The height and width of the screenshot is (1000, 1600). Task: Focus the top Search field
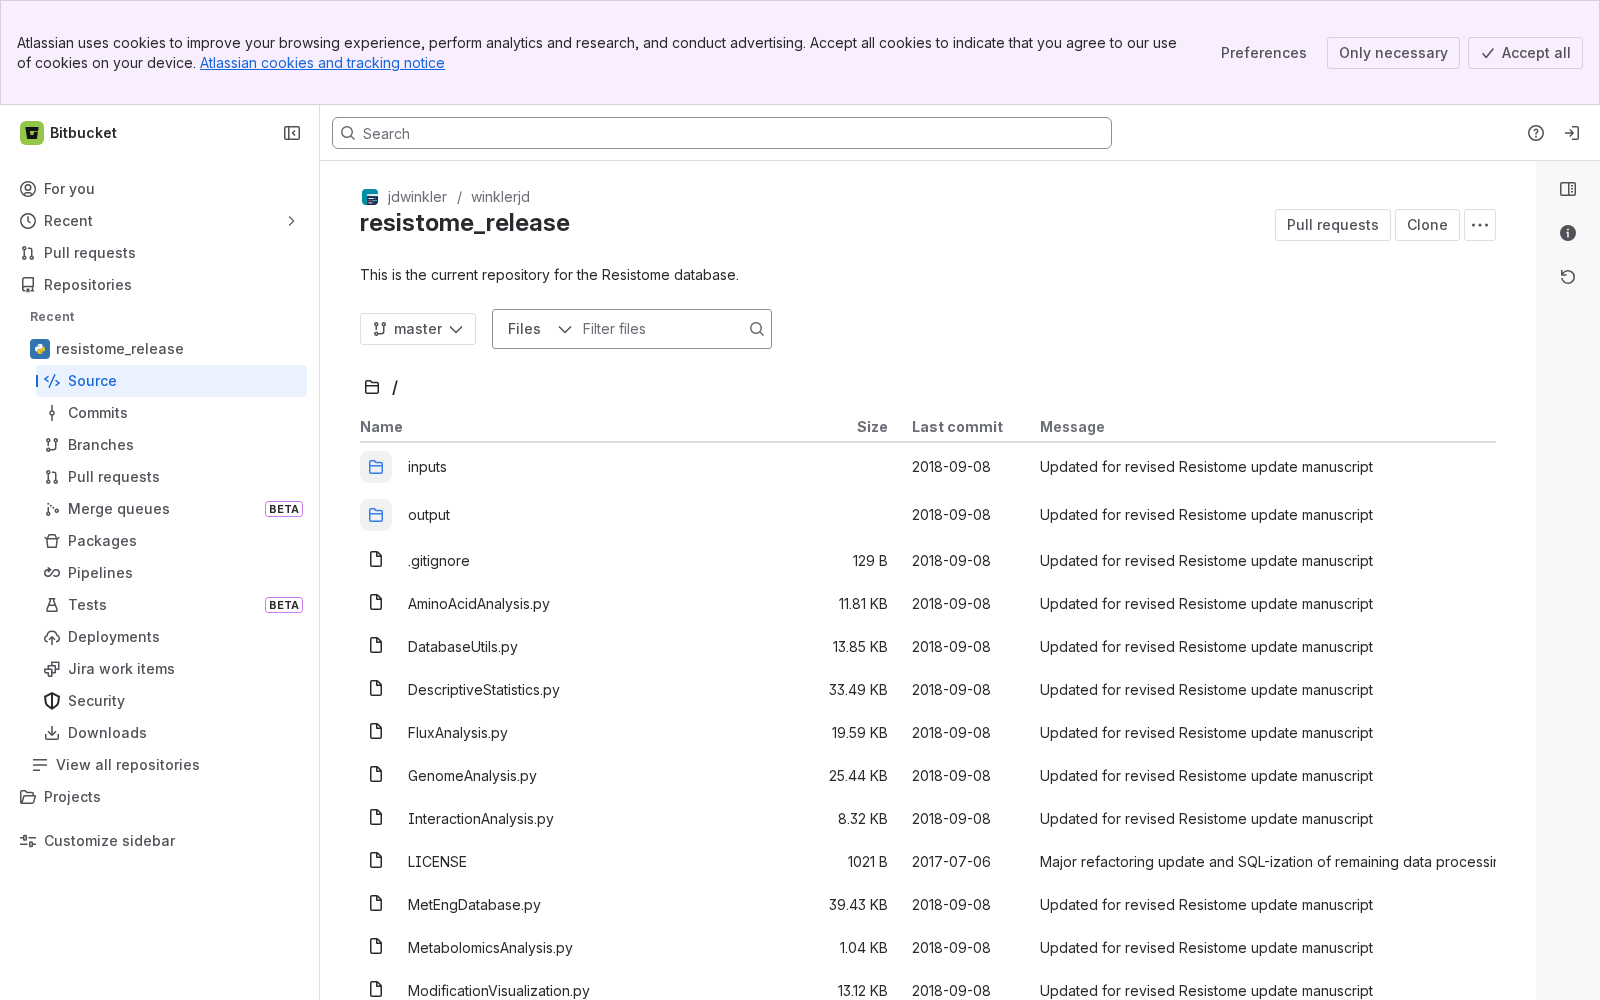tap(722, 133)
